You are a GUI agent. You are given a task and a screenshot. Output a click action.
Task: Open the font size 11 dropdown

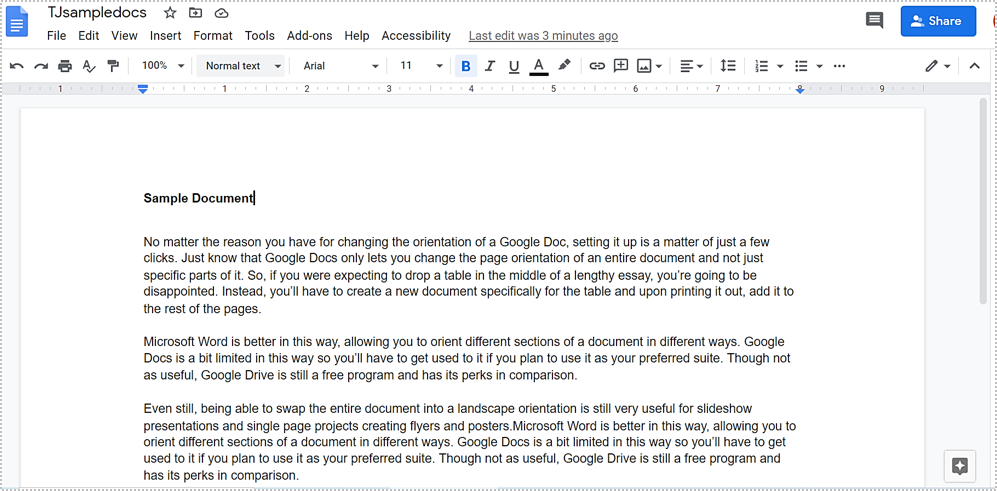click(x=421, y=66)
